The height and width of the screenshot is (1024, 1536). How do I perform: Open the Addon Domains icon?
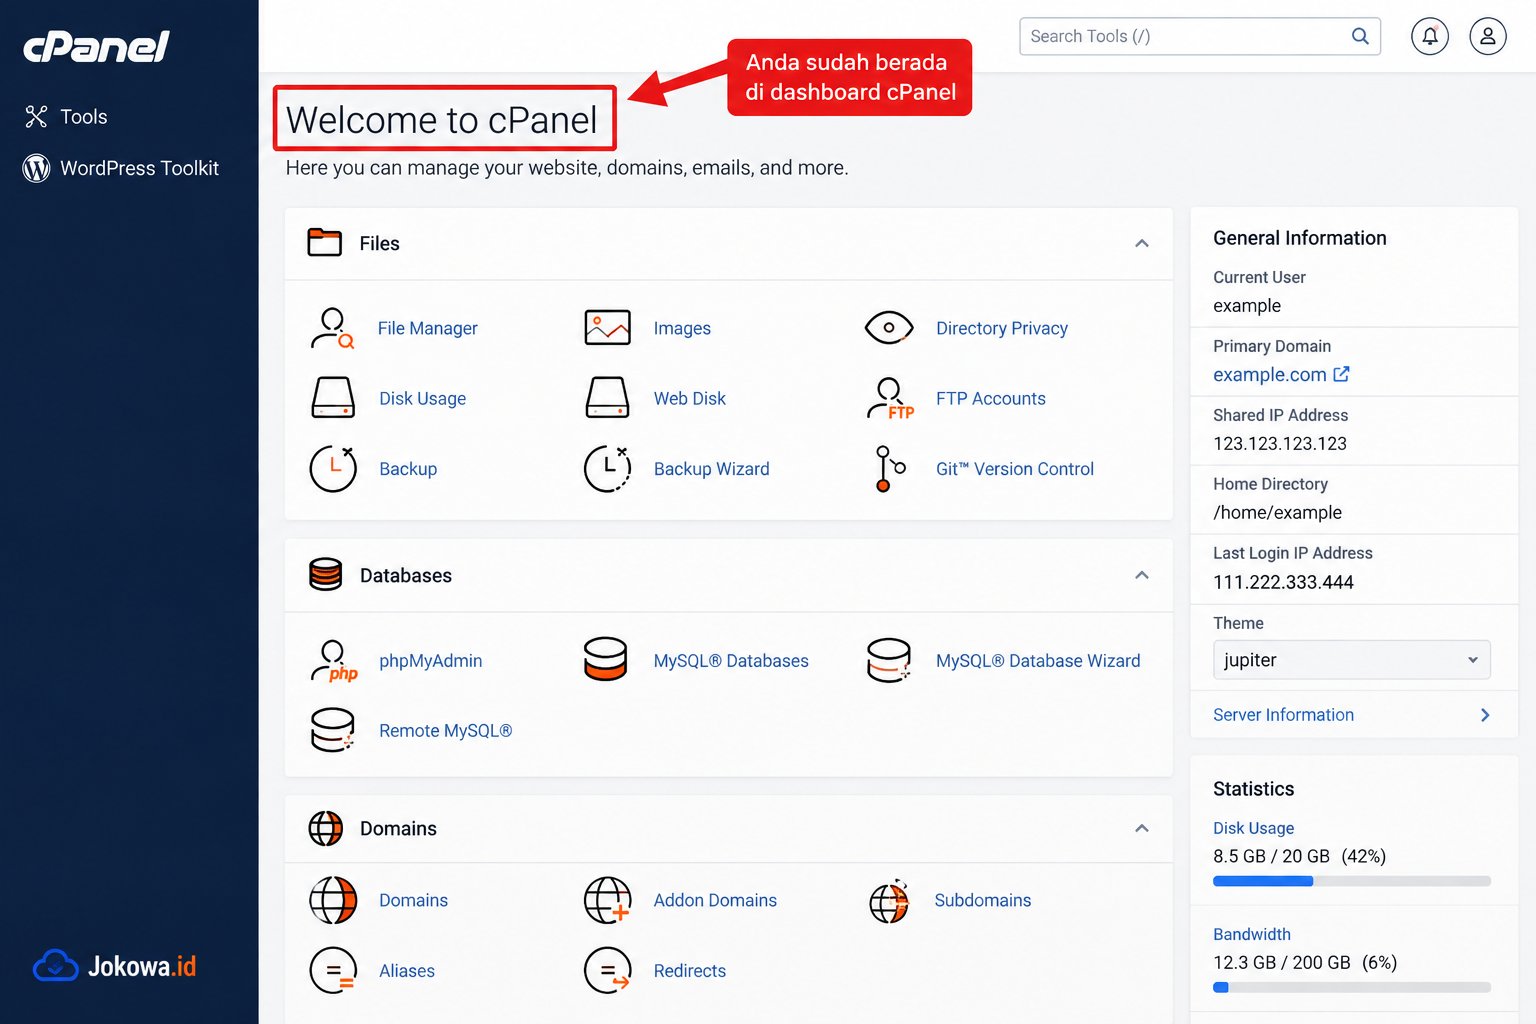point(607,900)
